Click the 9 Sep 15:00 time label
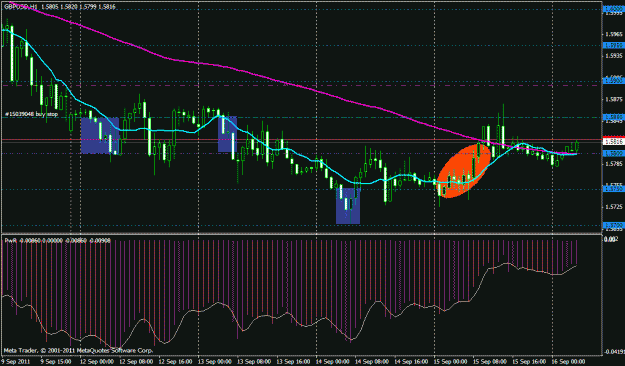The image size is (625, 366). pyautogui.click(x=55, y=361)
